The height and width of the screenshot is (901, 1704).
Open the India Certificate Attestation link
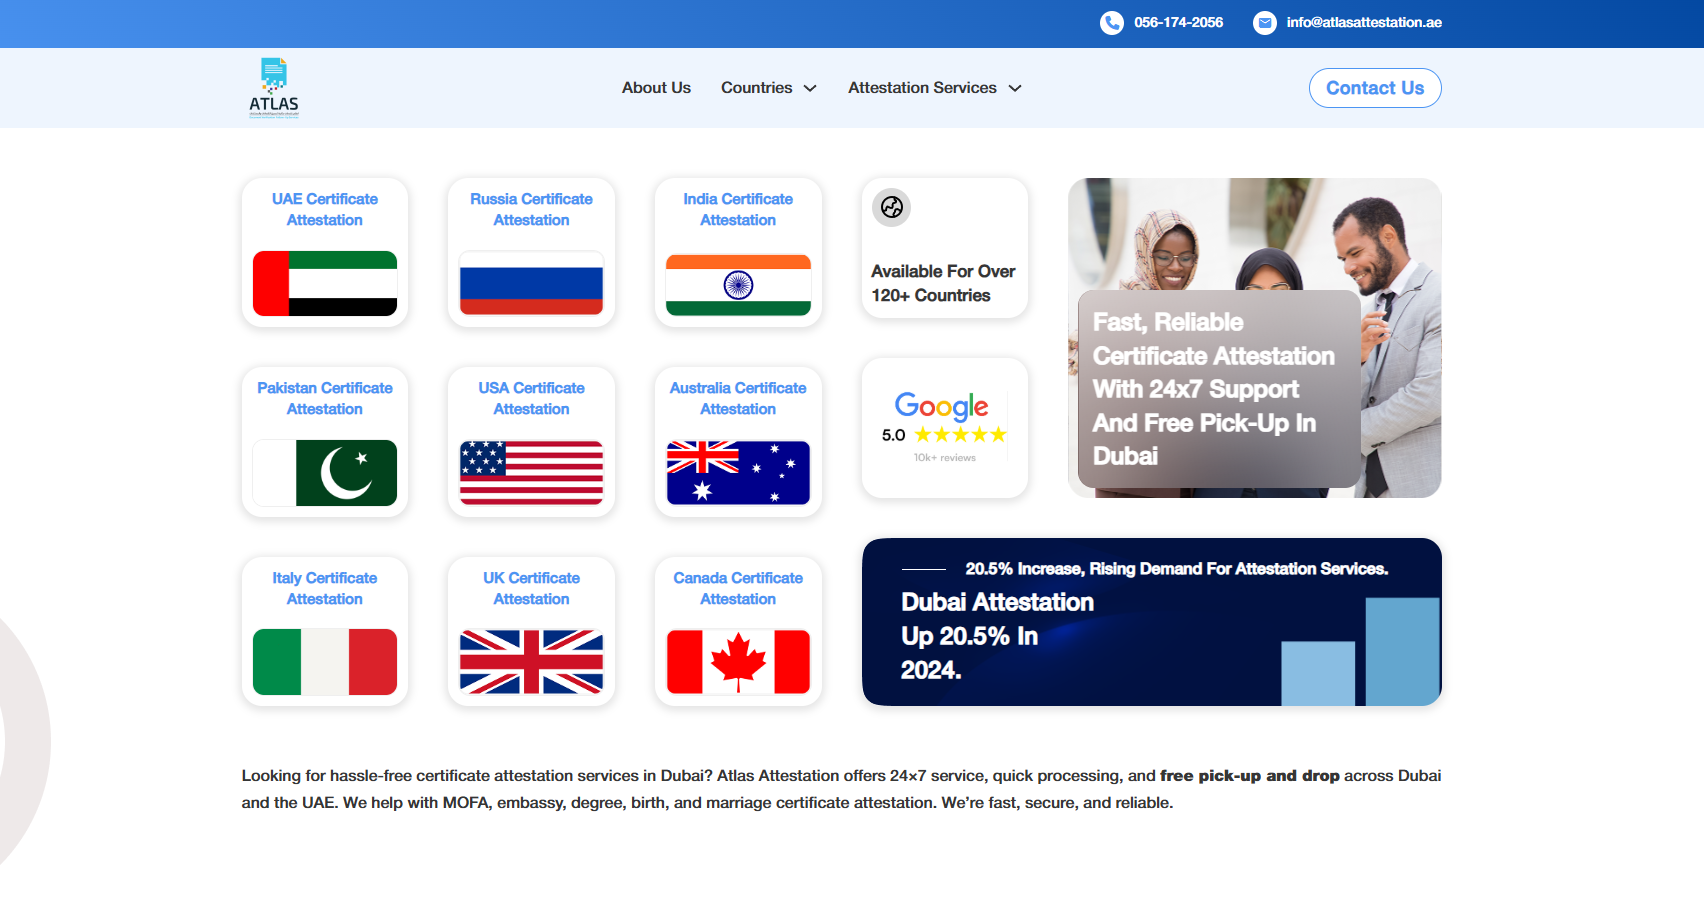[x=738, y=209]
